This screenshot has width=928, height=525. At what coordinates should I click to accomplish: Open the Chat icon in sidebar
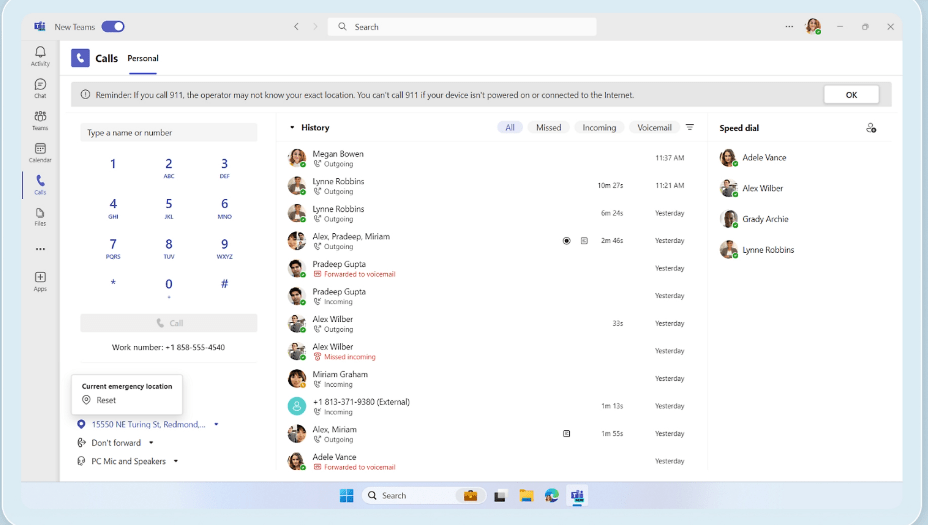[x=40, y=88]
